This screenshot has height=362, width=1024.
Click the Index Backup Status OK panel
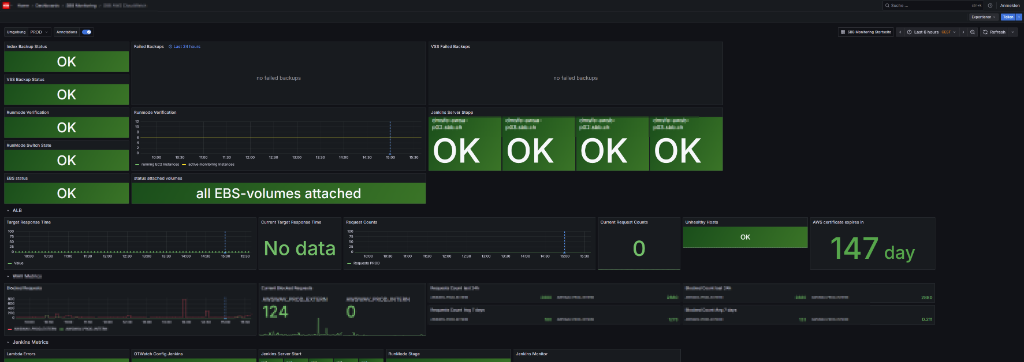pyautogui.click(x=66, y=61)
